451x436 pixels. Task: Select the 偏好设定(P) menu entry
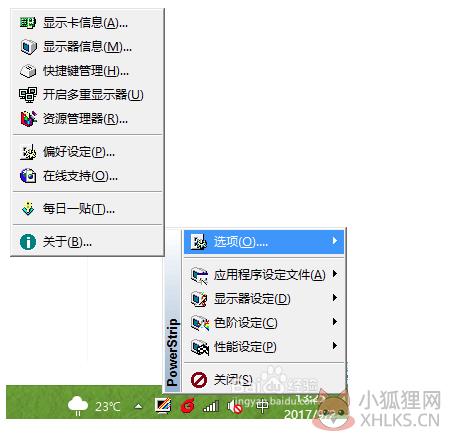[88, 152]
